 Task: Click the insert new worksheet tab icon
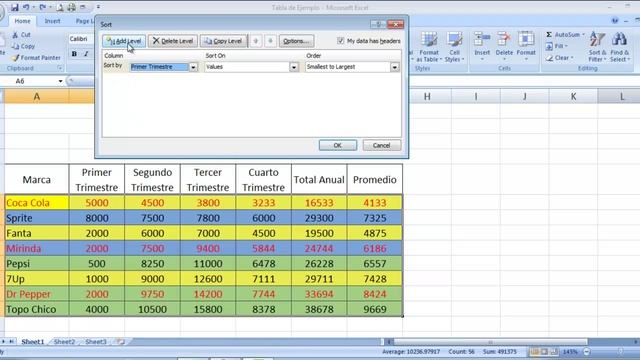click(x=120, y=342)
